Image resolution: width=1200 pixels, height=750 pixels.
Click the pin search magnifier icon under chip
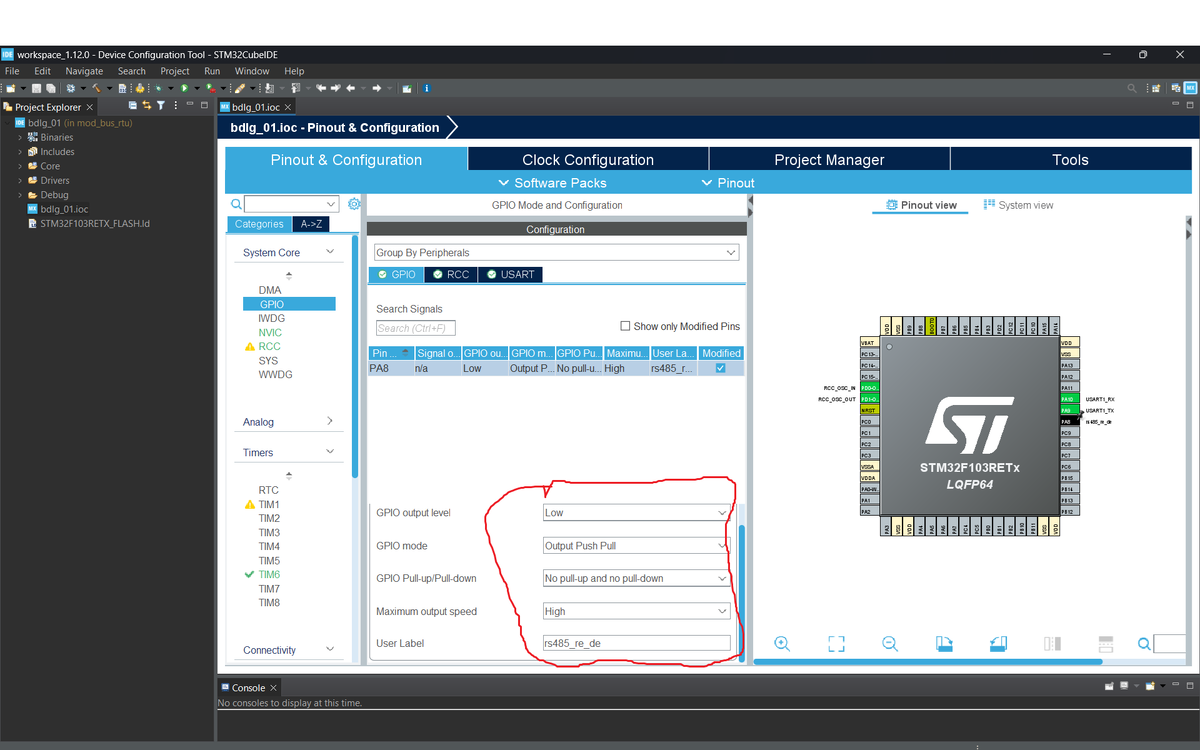tap(1144, 644)
